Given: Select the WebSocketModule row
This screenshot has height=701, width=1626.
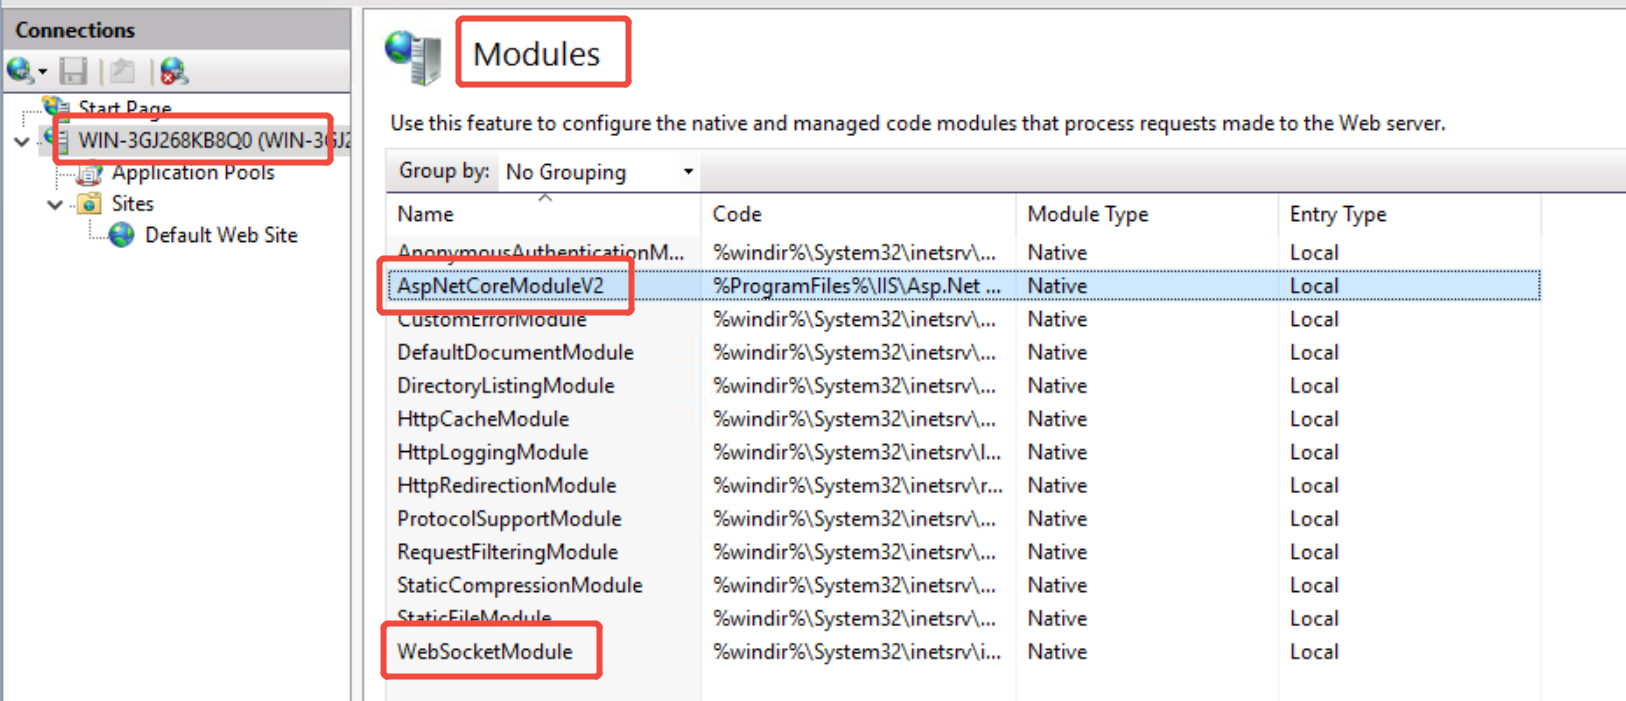Looking at the screenshot, I should click(485, 652).
